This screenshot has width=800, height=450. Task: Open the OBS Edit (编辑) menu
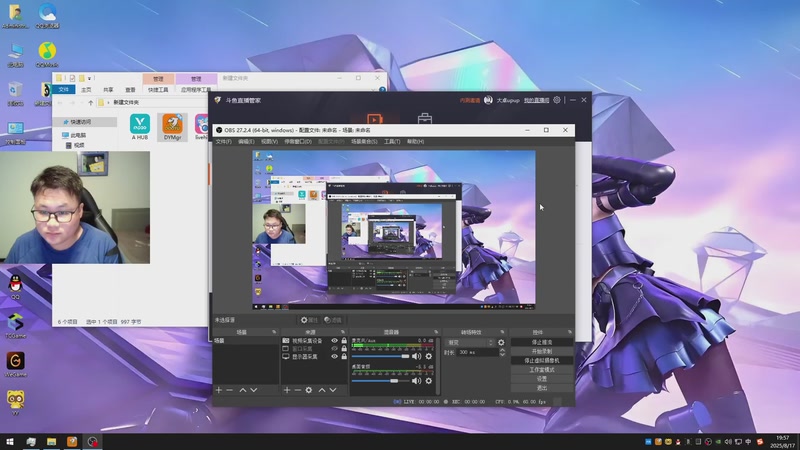[x=246, y=141]
